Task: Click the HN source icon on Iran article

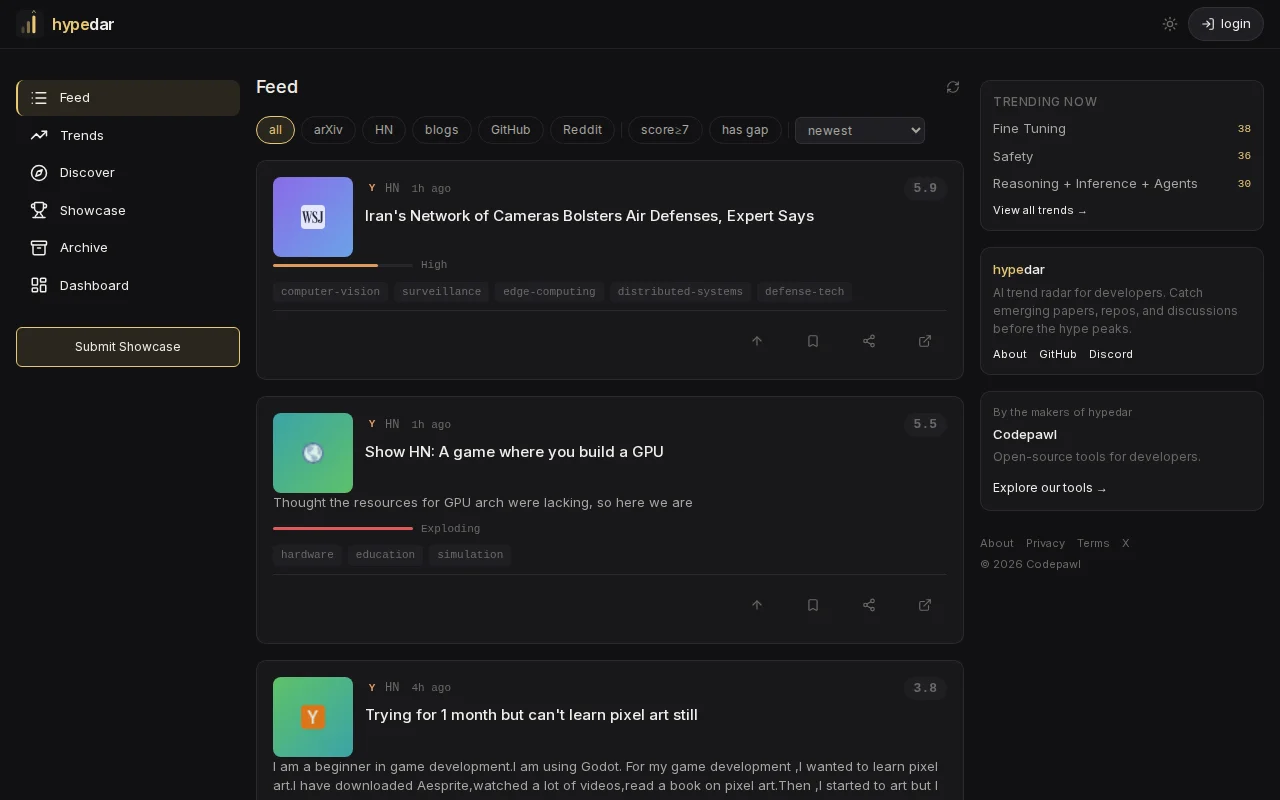Action: click(x=372, y=188)
